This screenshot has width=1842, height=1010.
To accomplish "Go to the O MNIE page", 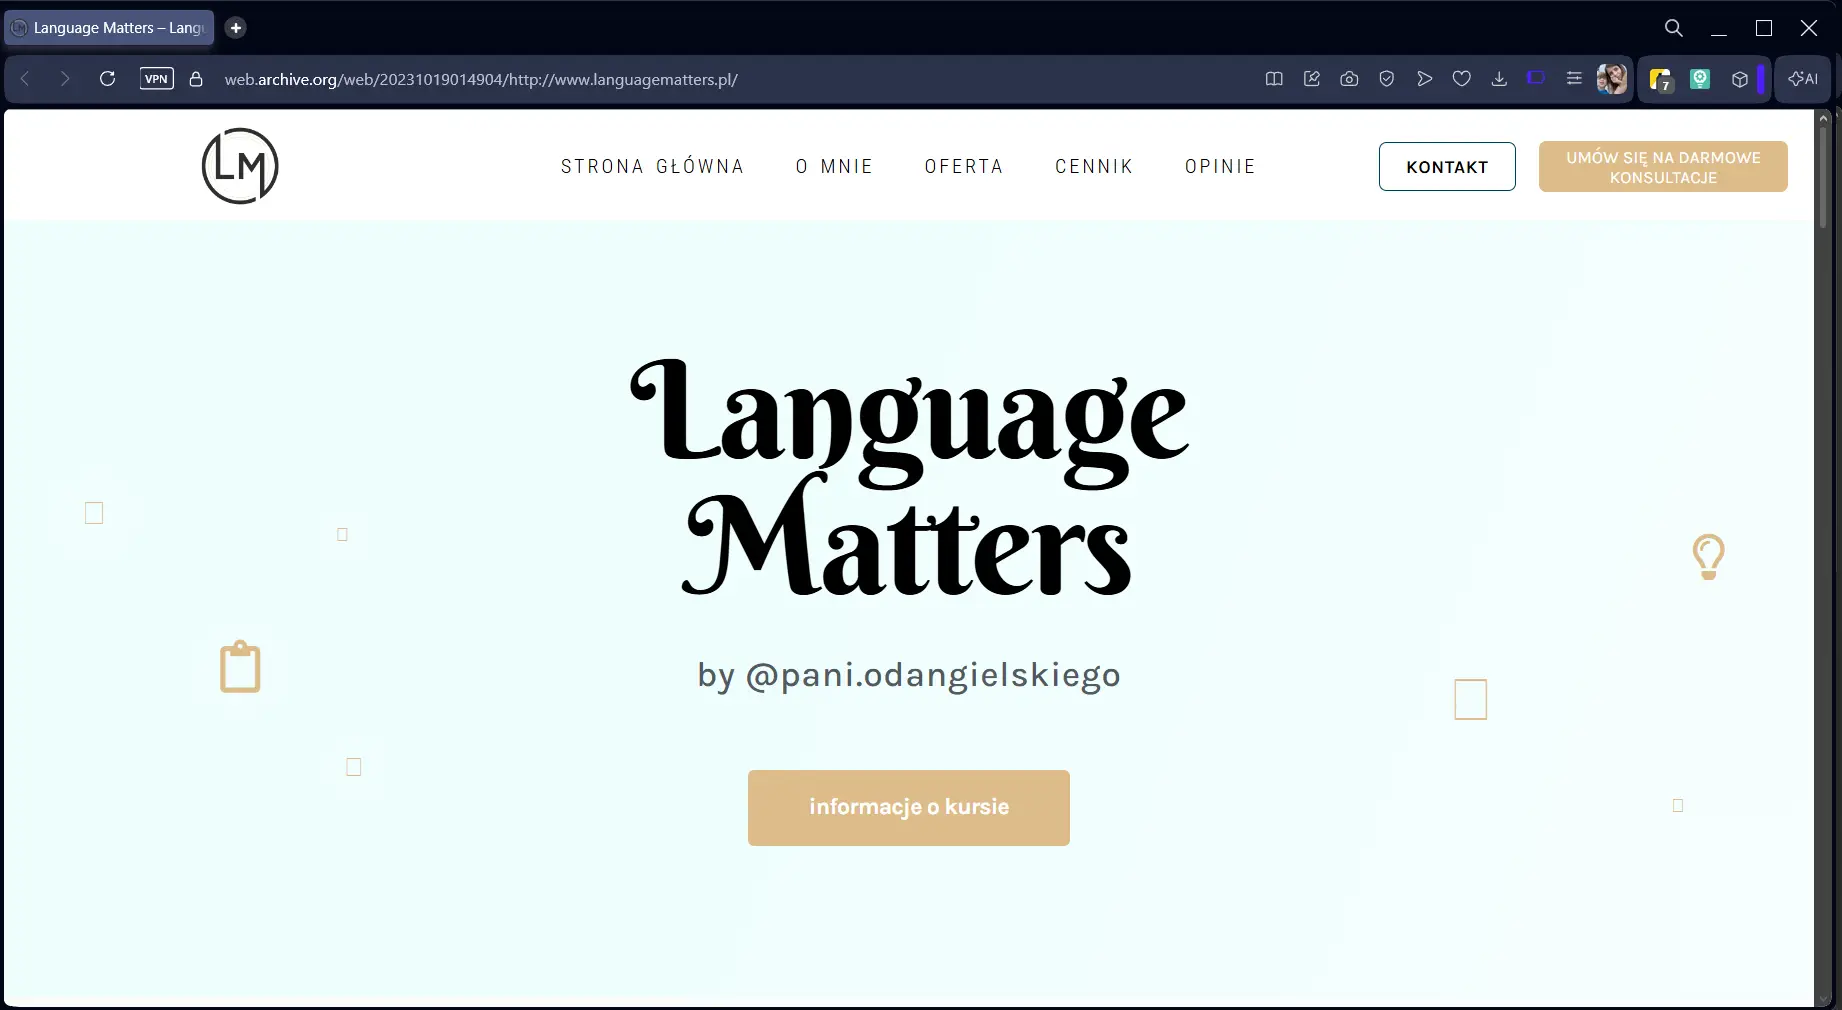I will 834,166.
